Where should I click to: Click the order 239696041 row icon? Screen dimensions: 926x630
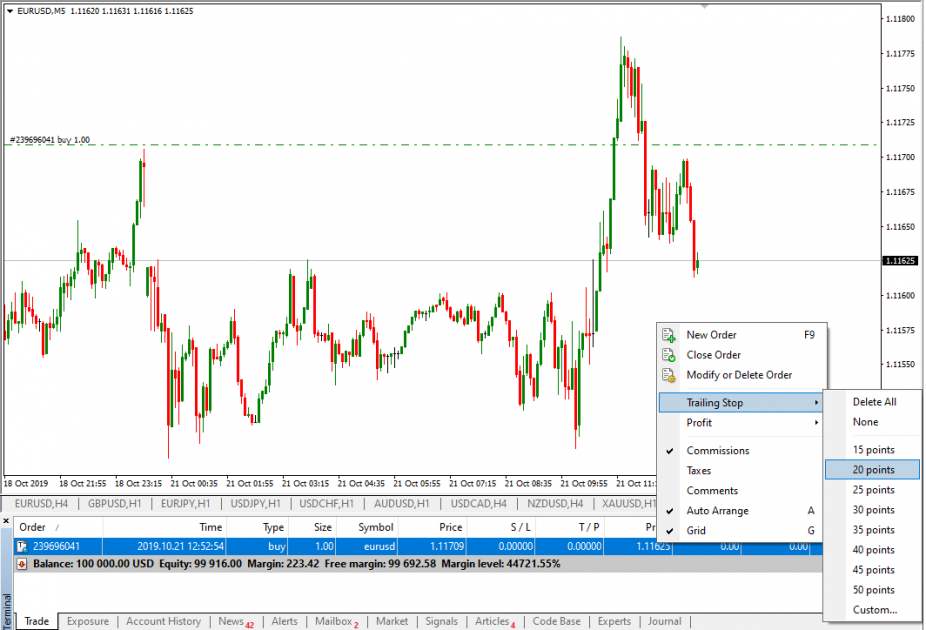pos(22,546)
